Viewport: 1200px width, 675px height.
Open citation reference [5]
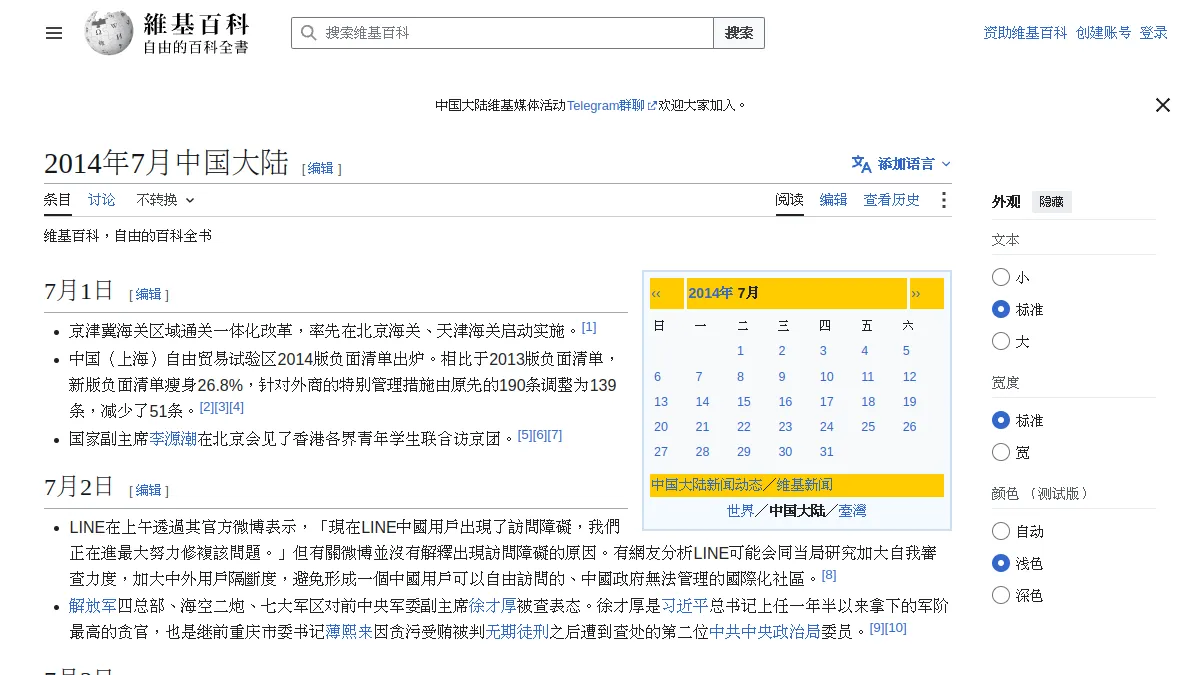525,435
